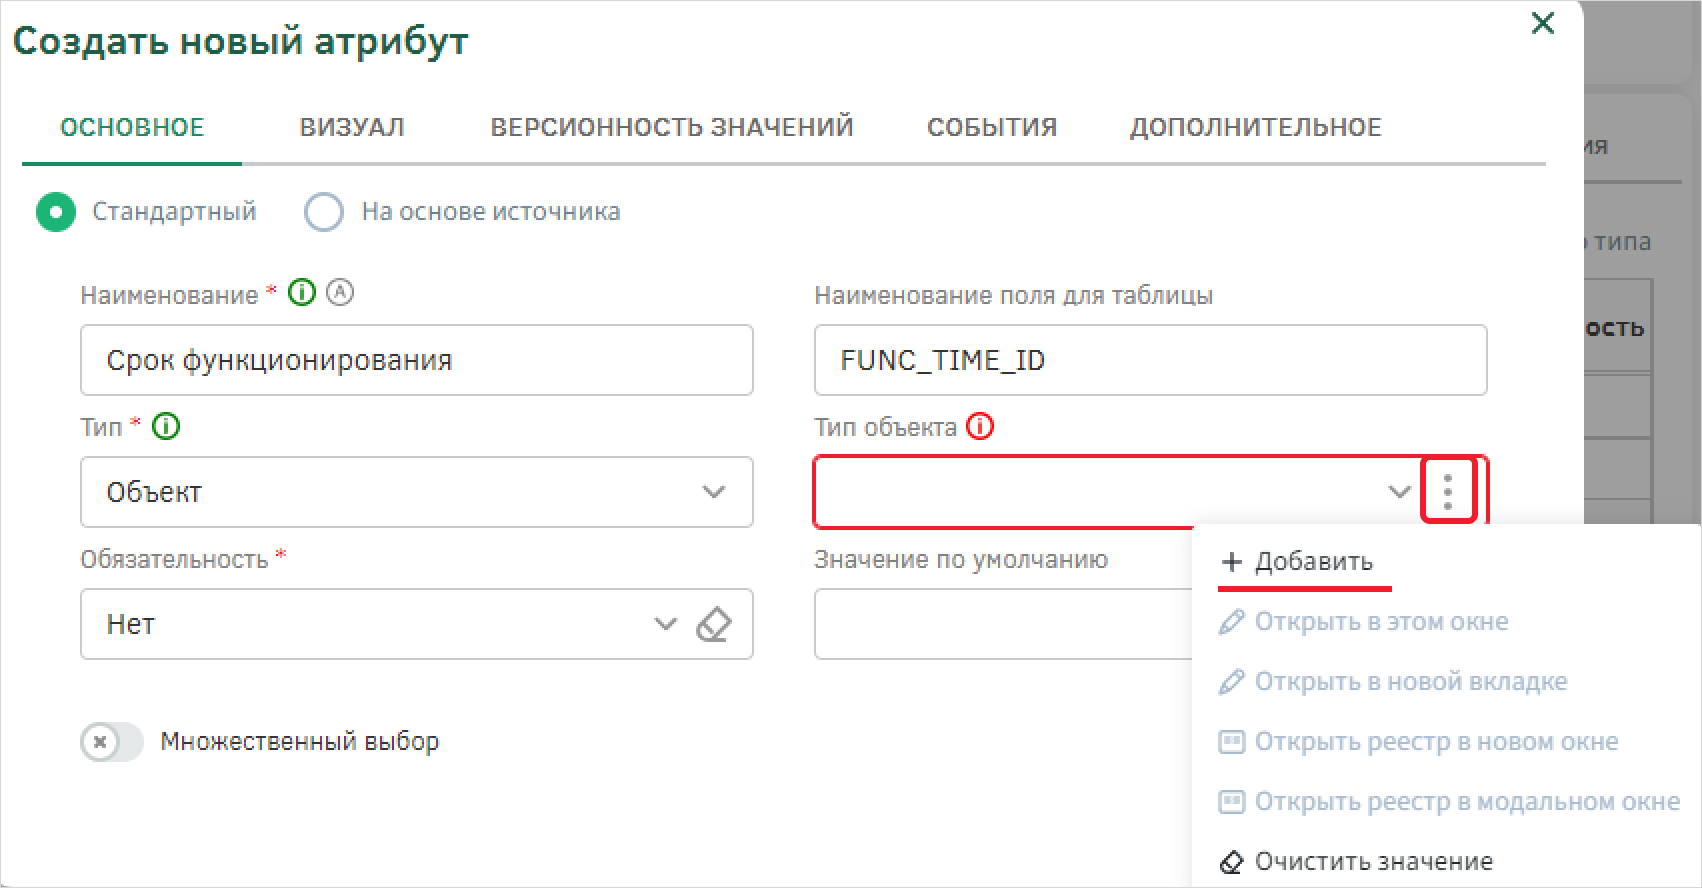Toggle the Множественный выбор switch
Viewport: 1702px width, 888px height.
pos(112,742)
